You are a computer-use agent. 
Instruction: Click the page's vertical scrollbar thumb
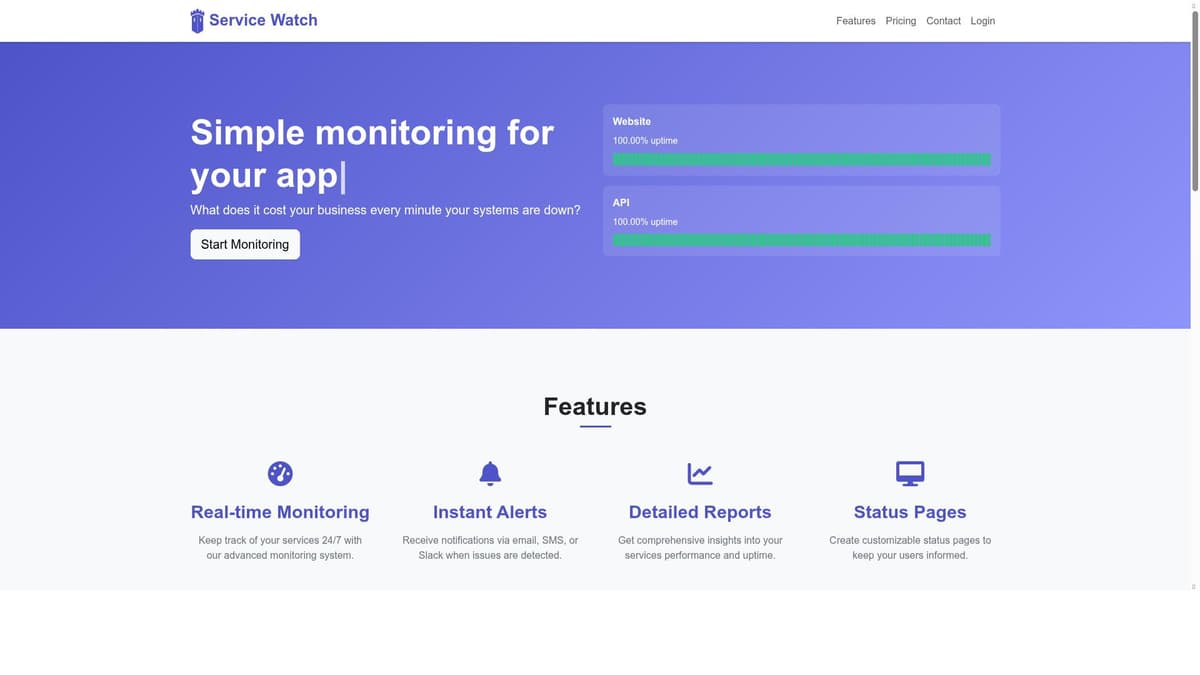pos(1194,100)
